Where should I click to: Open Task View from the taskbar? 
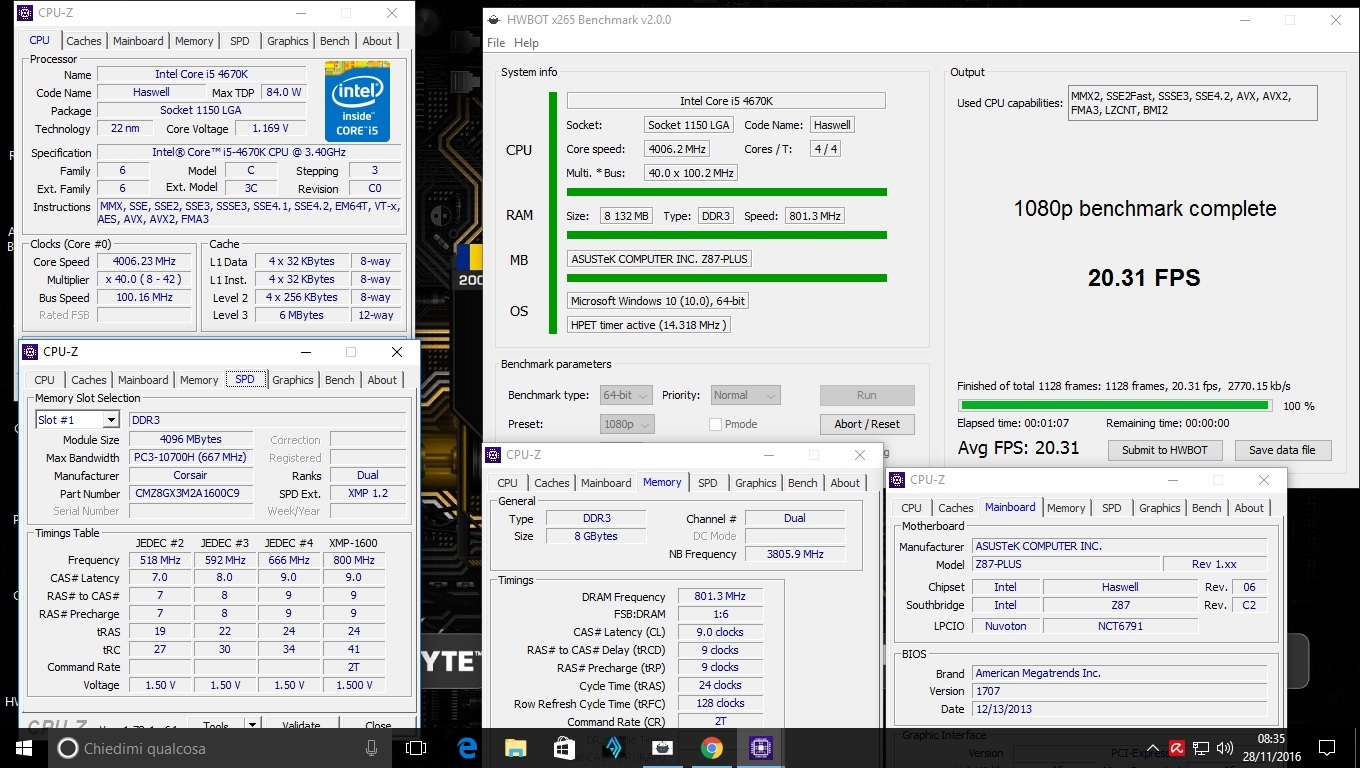[x=417, y=748]
